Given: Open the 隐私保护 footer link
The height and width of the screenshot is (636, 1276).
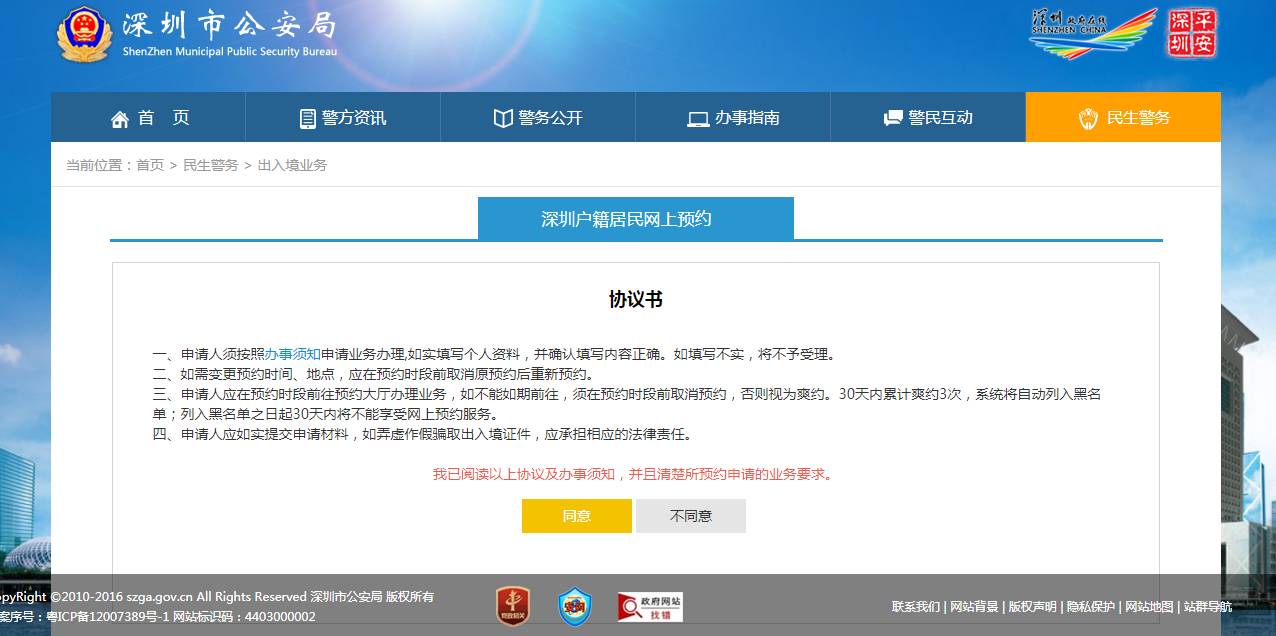Looking at the screenshot, I should pos(1090,607).
